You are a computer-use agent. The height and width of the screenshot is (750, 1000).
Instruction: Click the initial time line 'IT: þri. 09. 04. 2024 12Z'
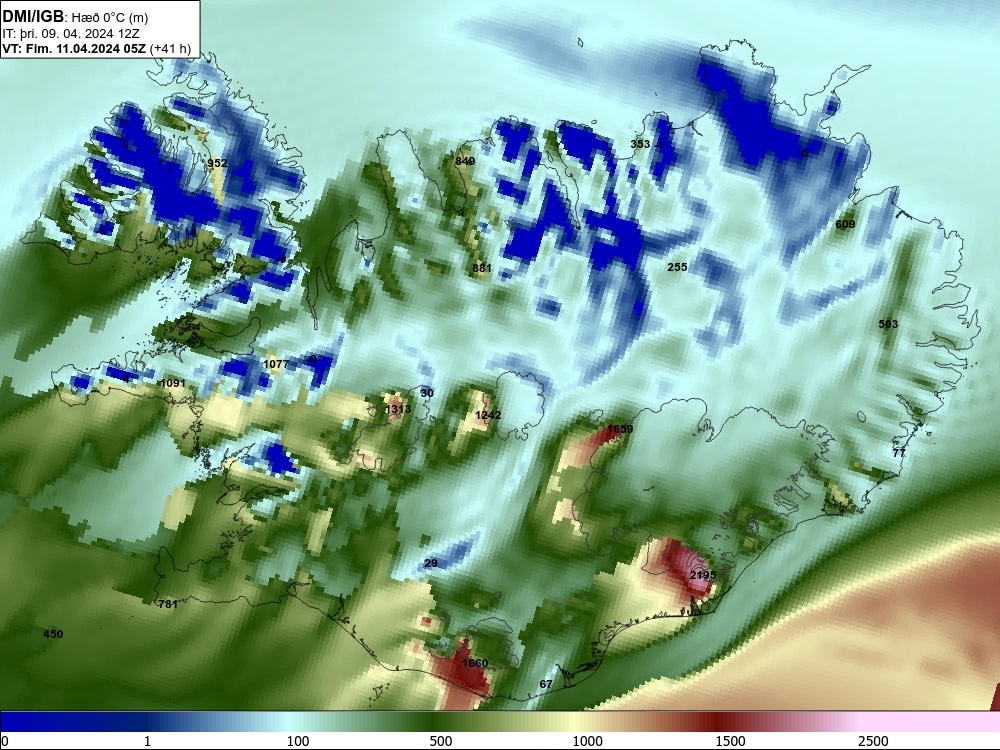pos(71,34)
